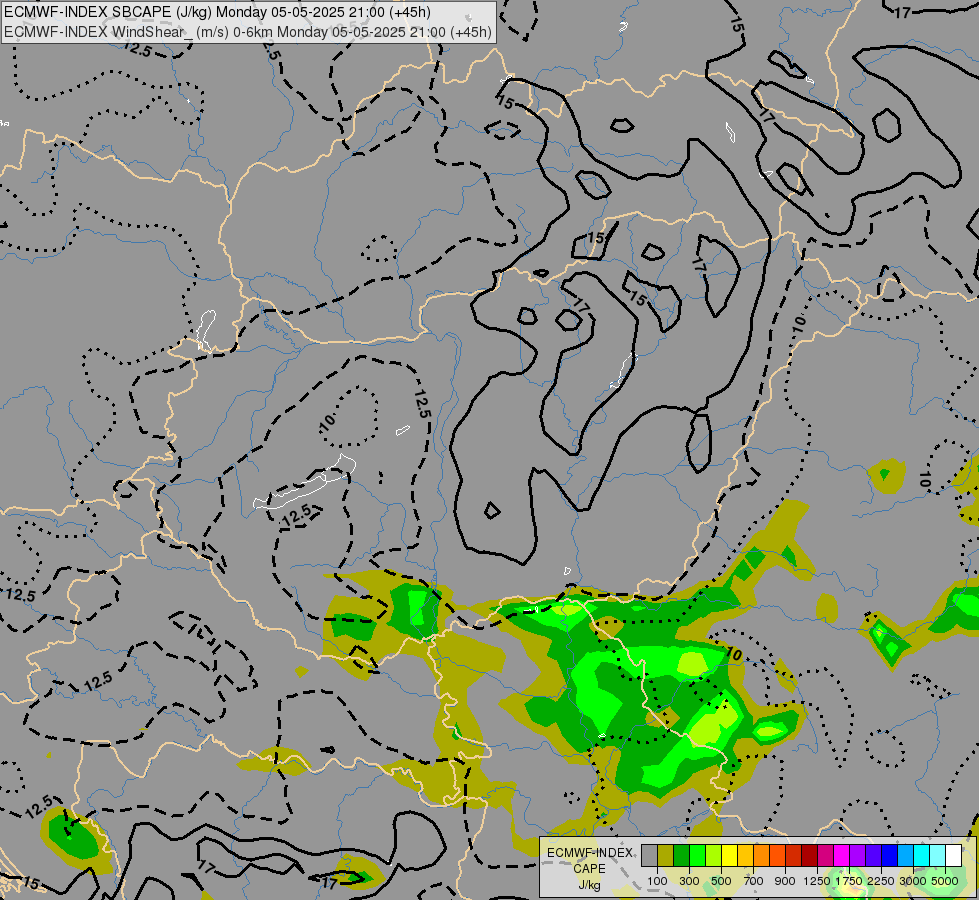Click the white swatch above 5000
The image size is (979, 900).
tap(954, 856)
